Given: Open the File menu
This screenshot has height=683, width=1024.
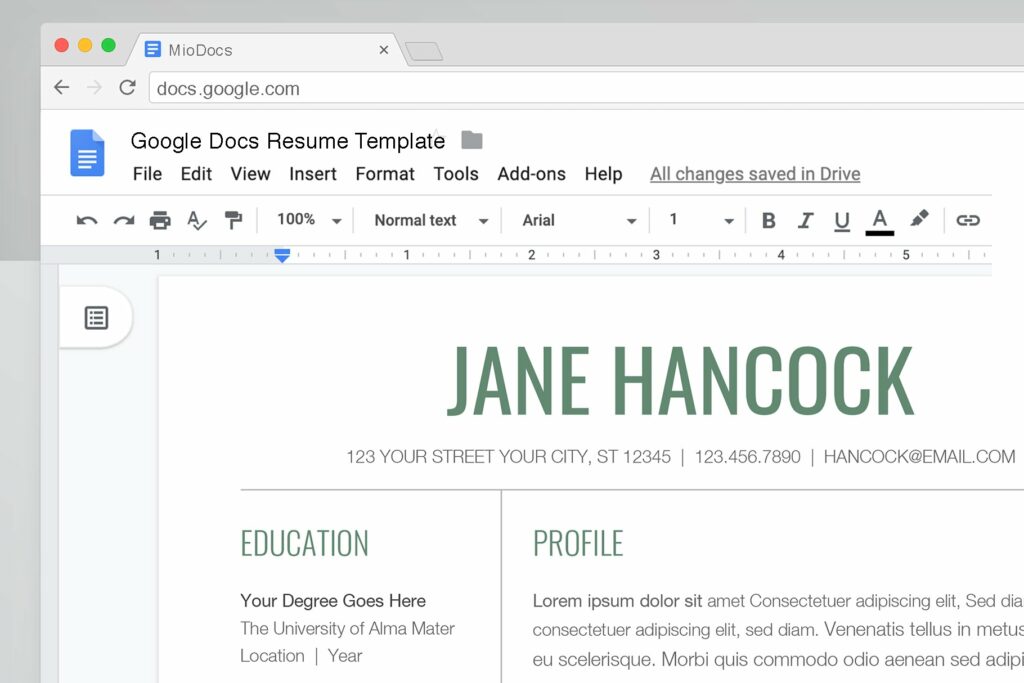Looking at the screenshot, I should click(147, 174).
